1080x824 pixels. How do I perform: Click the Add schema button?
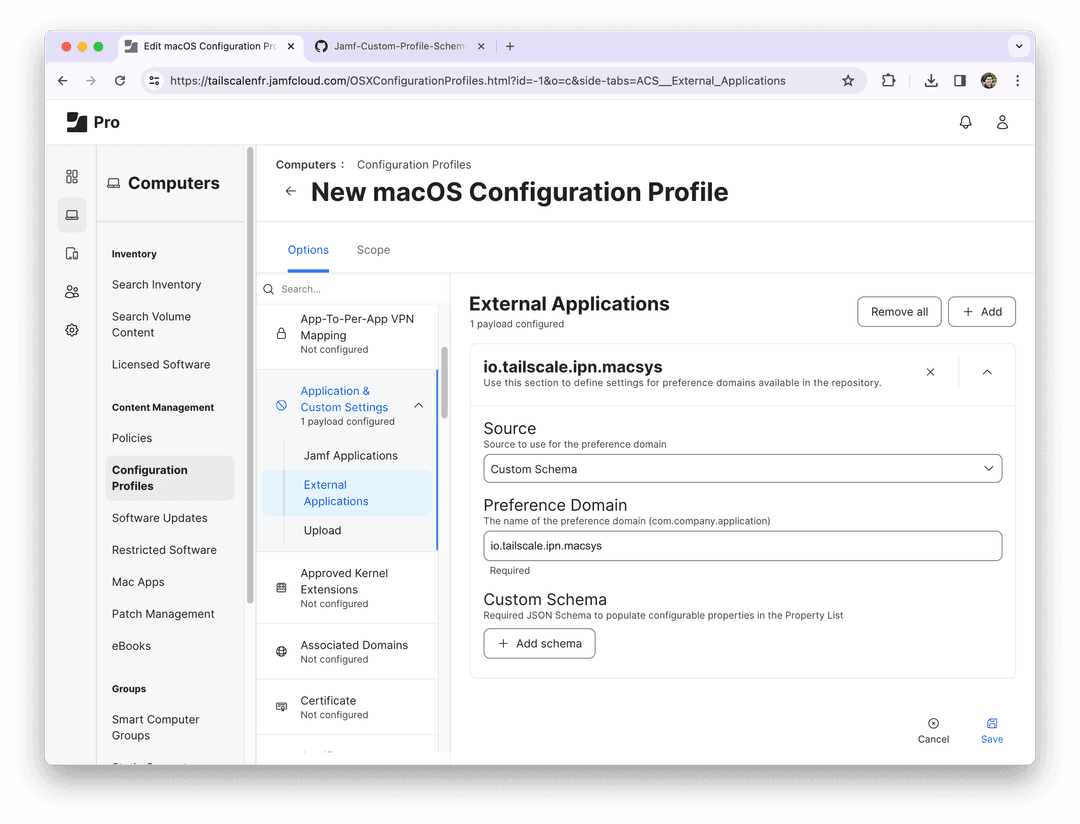[x=539, y=643]
